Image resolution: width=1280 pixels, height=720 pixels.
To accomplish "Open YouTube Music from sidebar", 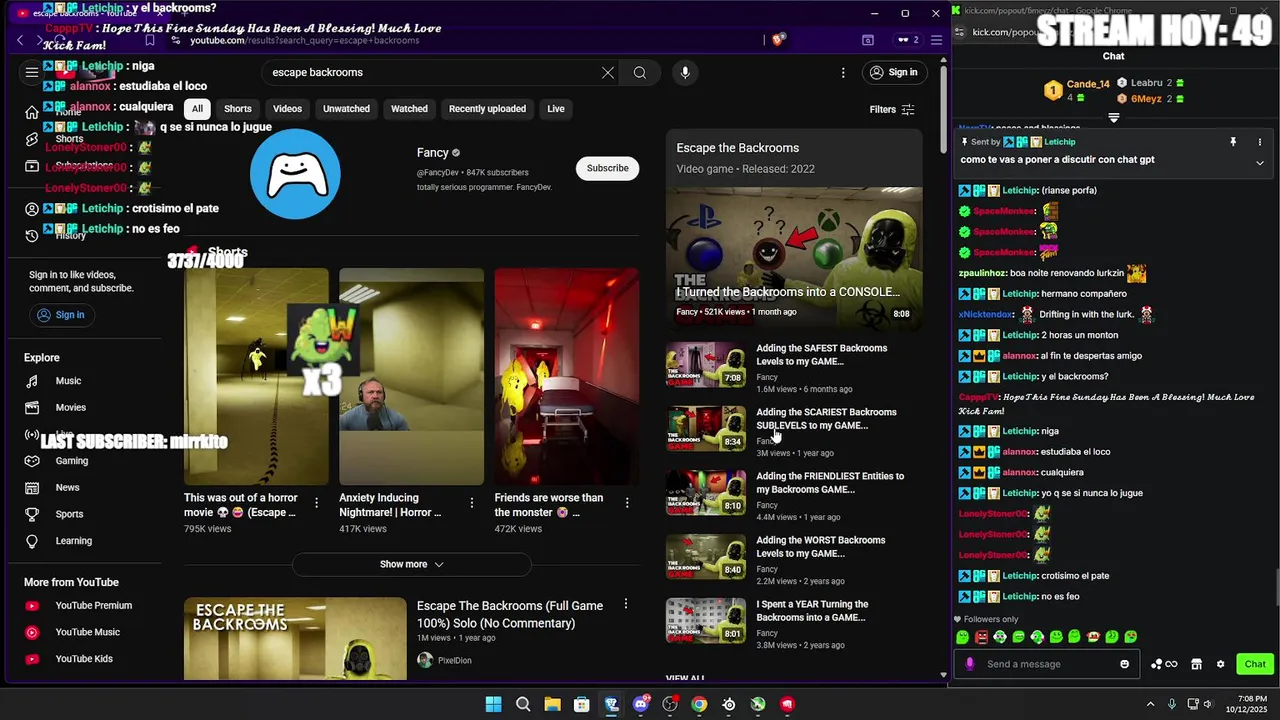I will coord(88,632).
